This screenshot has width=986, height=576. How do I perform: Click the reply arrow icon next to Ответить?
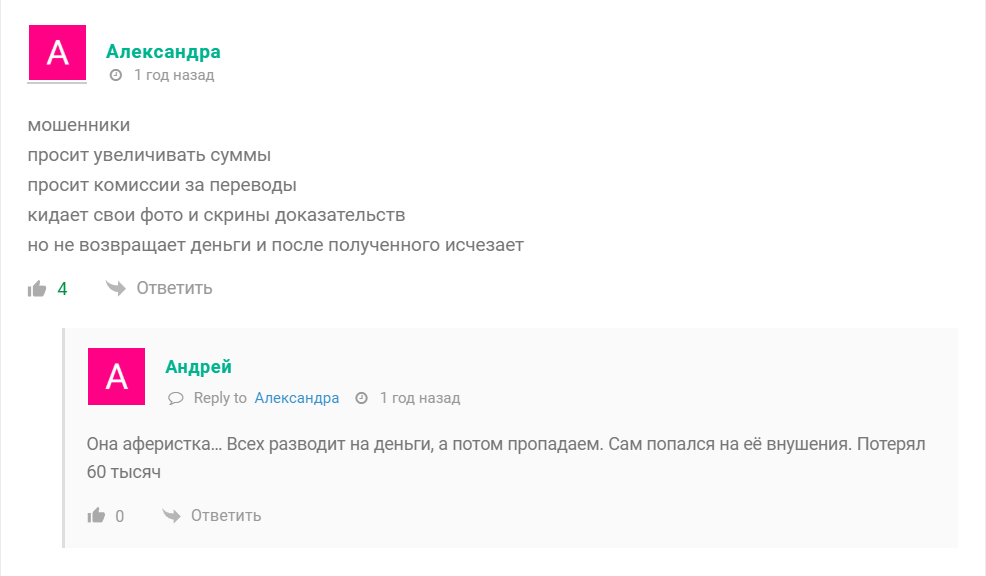pos(112,287)
